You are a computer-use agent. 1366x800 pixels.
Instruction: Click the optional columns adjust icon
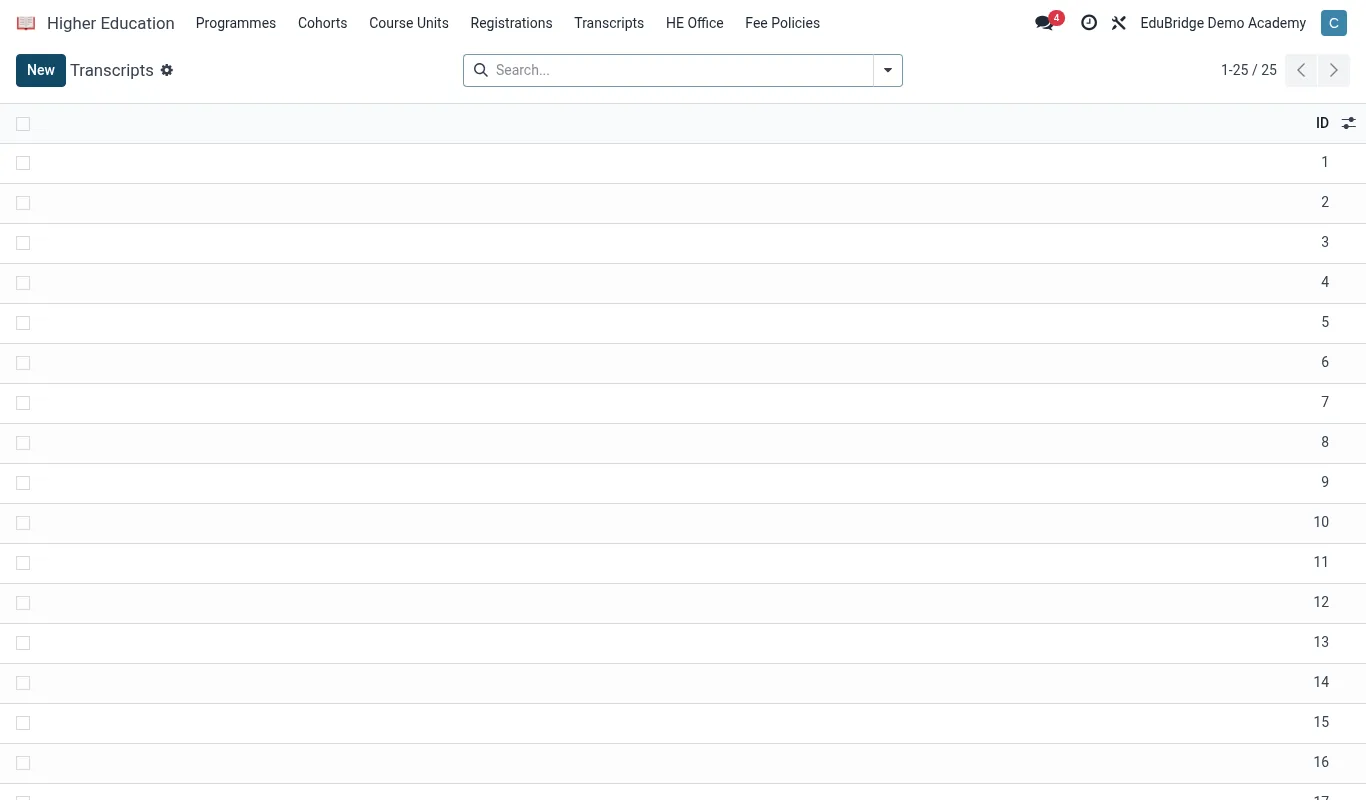[1349, 123]
